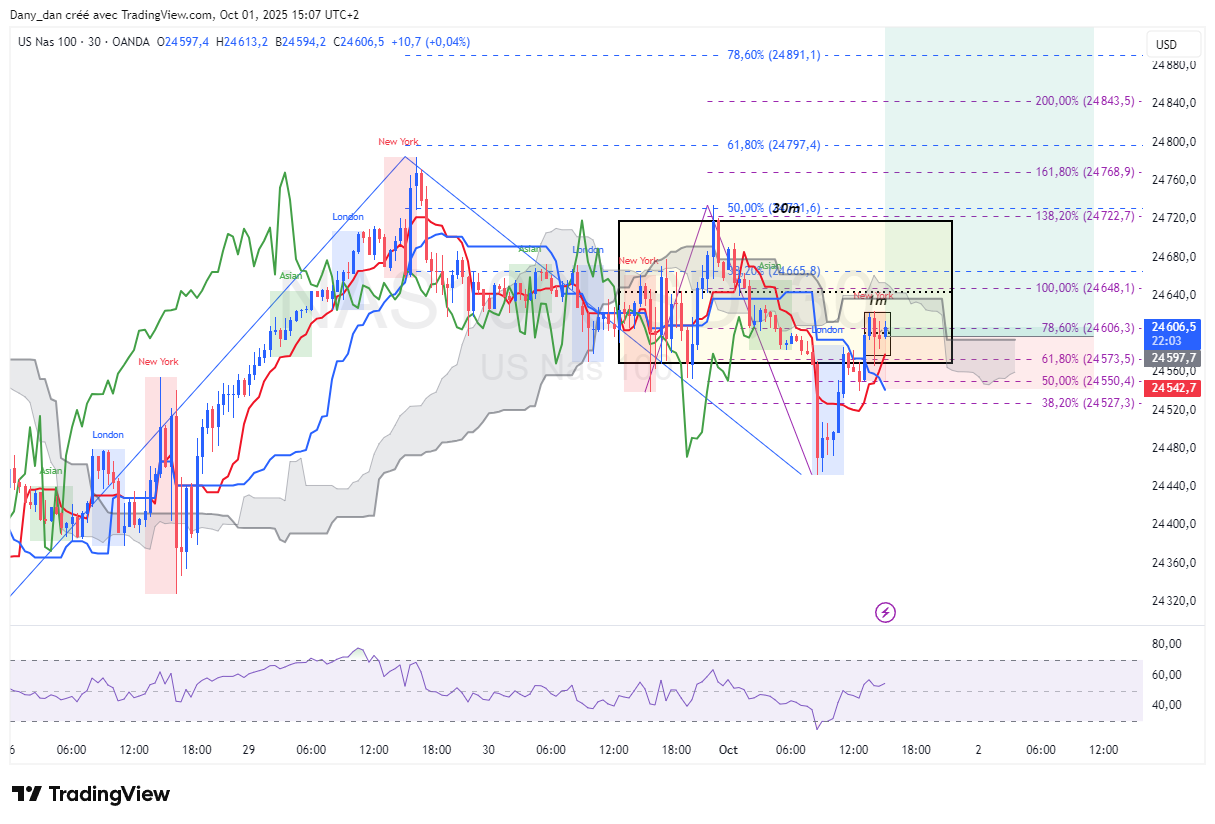Click the blue current price tag 24606,5
Image resolution: width=1215 pixels, height=824 pixels.
coord(1174,327)
